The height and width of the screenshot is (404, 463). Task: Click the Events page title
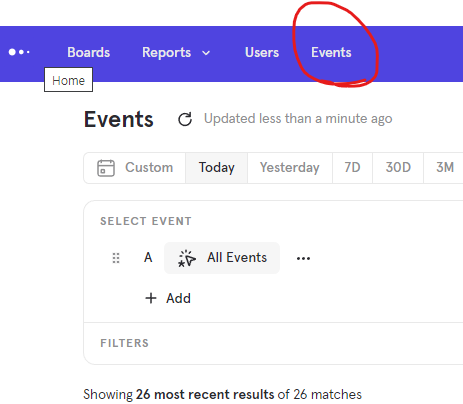(119, 119)
